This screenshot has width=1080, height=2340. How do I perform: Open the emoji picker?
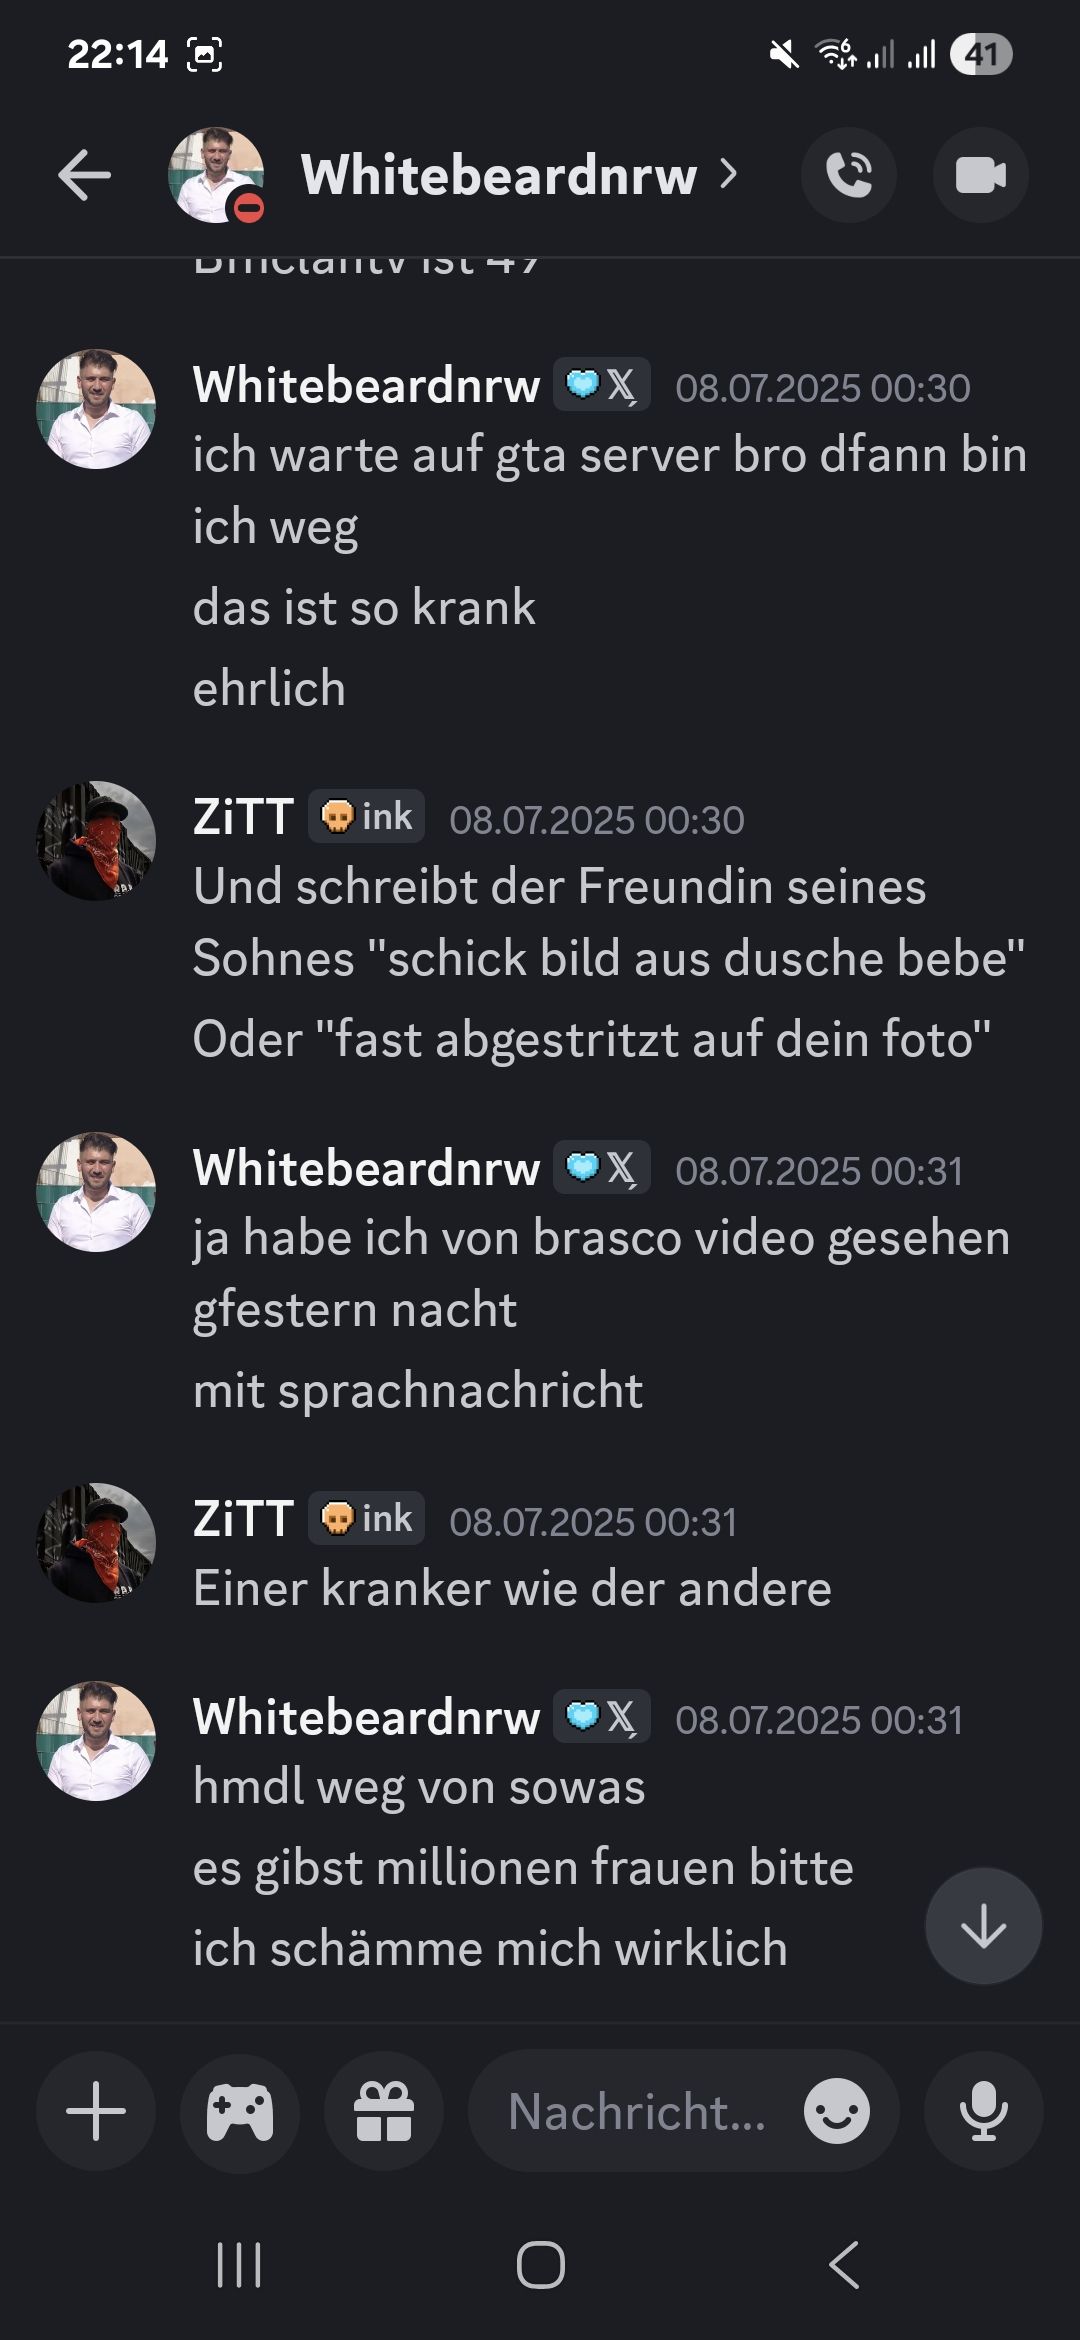pyautogui.click(x=837, y=2111)
